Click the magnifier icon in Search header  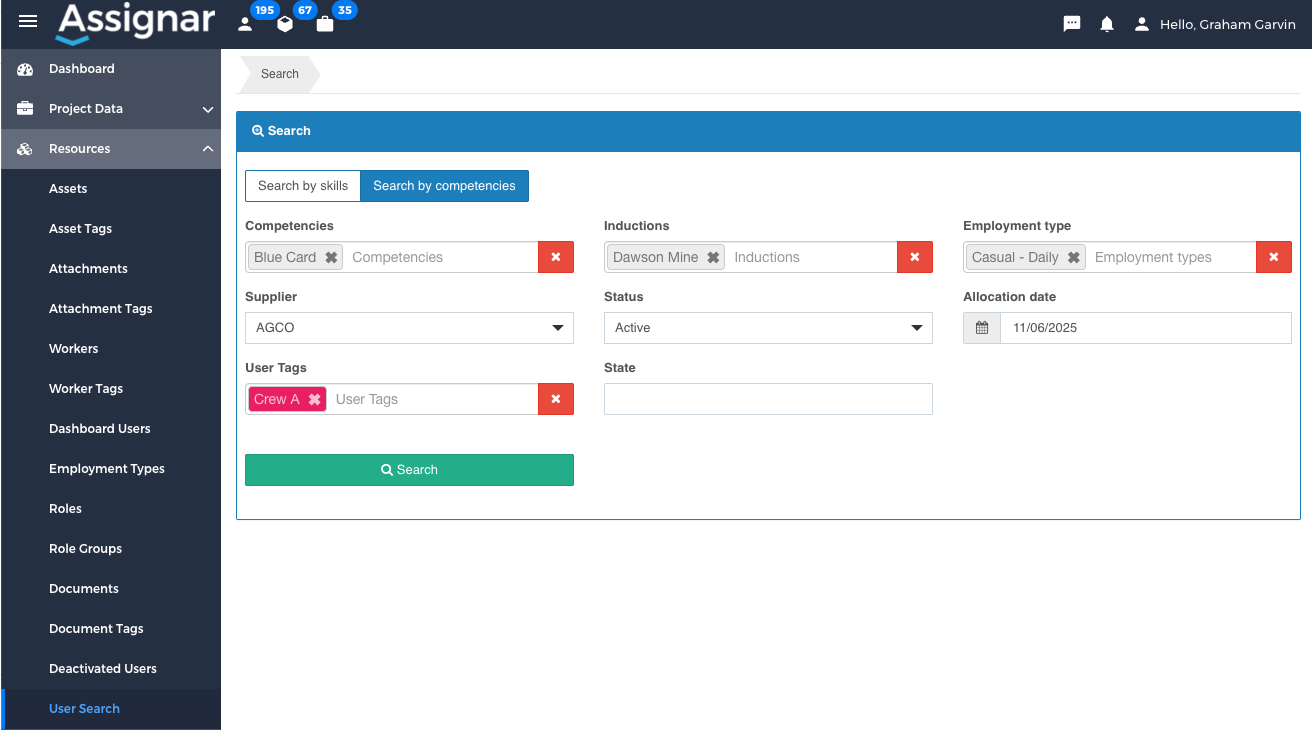(x=258, y=131)
